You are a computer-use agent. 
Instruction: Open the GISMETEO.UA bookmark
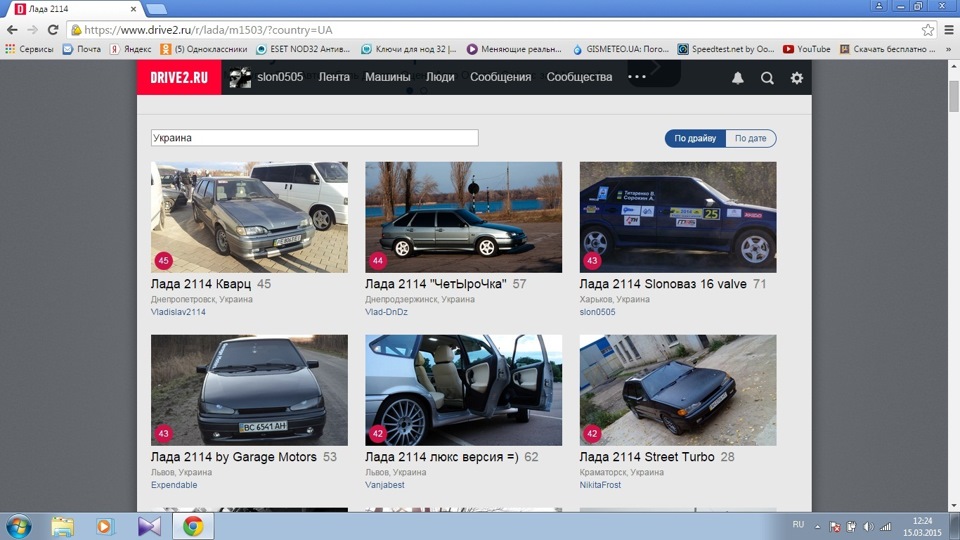point(621,49)
